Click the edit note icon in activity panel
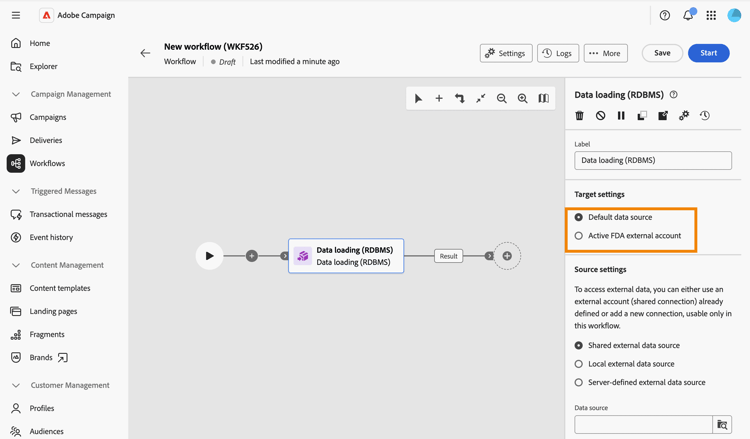Screen dimensions: 750x439 point(663,115)
